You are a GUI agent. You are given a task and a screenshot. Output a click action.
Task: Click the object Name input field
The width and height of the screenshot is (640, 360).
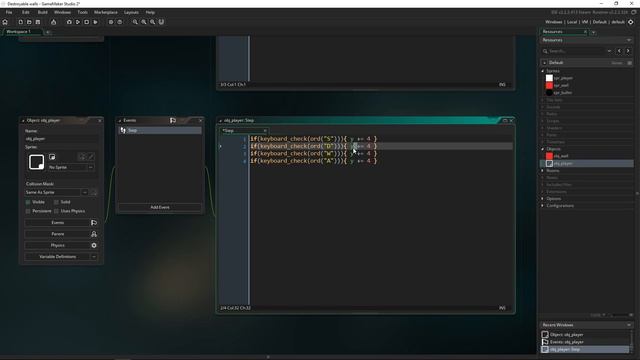(x=61, y=139)
